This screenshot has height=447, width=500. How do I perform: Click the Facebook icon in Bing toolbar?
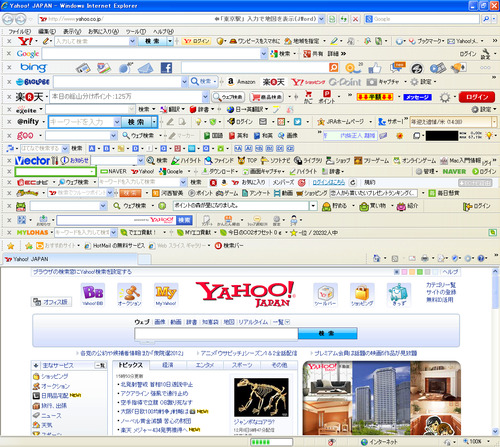pyautogui.click(x=166, y=68)
